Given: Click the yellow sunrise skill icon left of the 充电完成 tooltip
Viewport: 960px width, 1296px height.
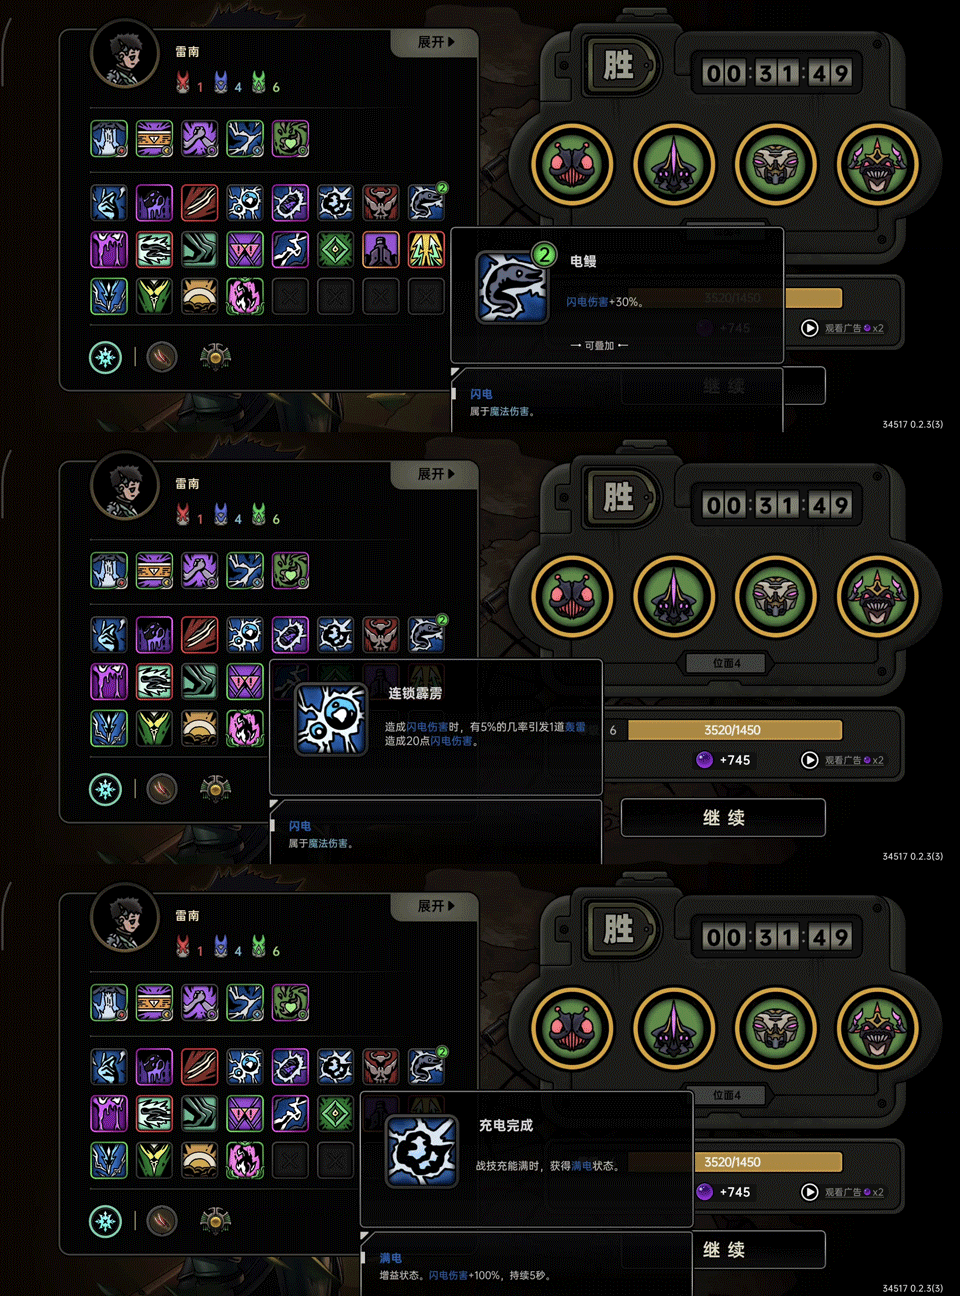Looking at the screenshot, I should point(200,1160).
